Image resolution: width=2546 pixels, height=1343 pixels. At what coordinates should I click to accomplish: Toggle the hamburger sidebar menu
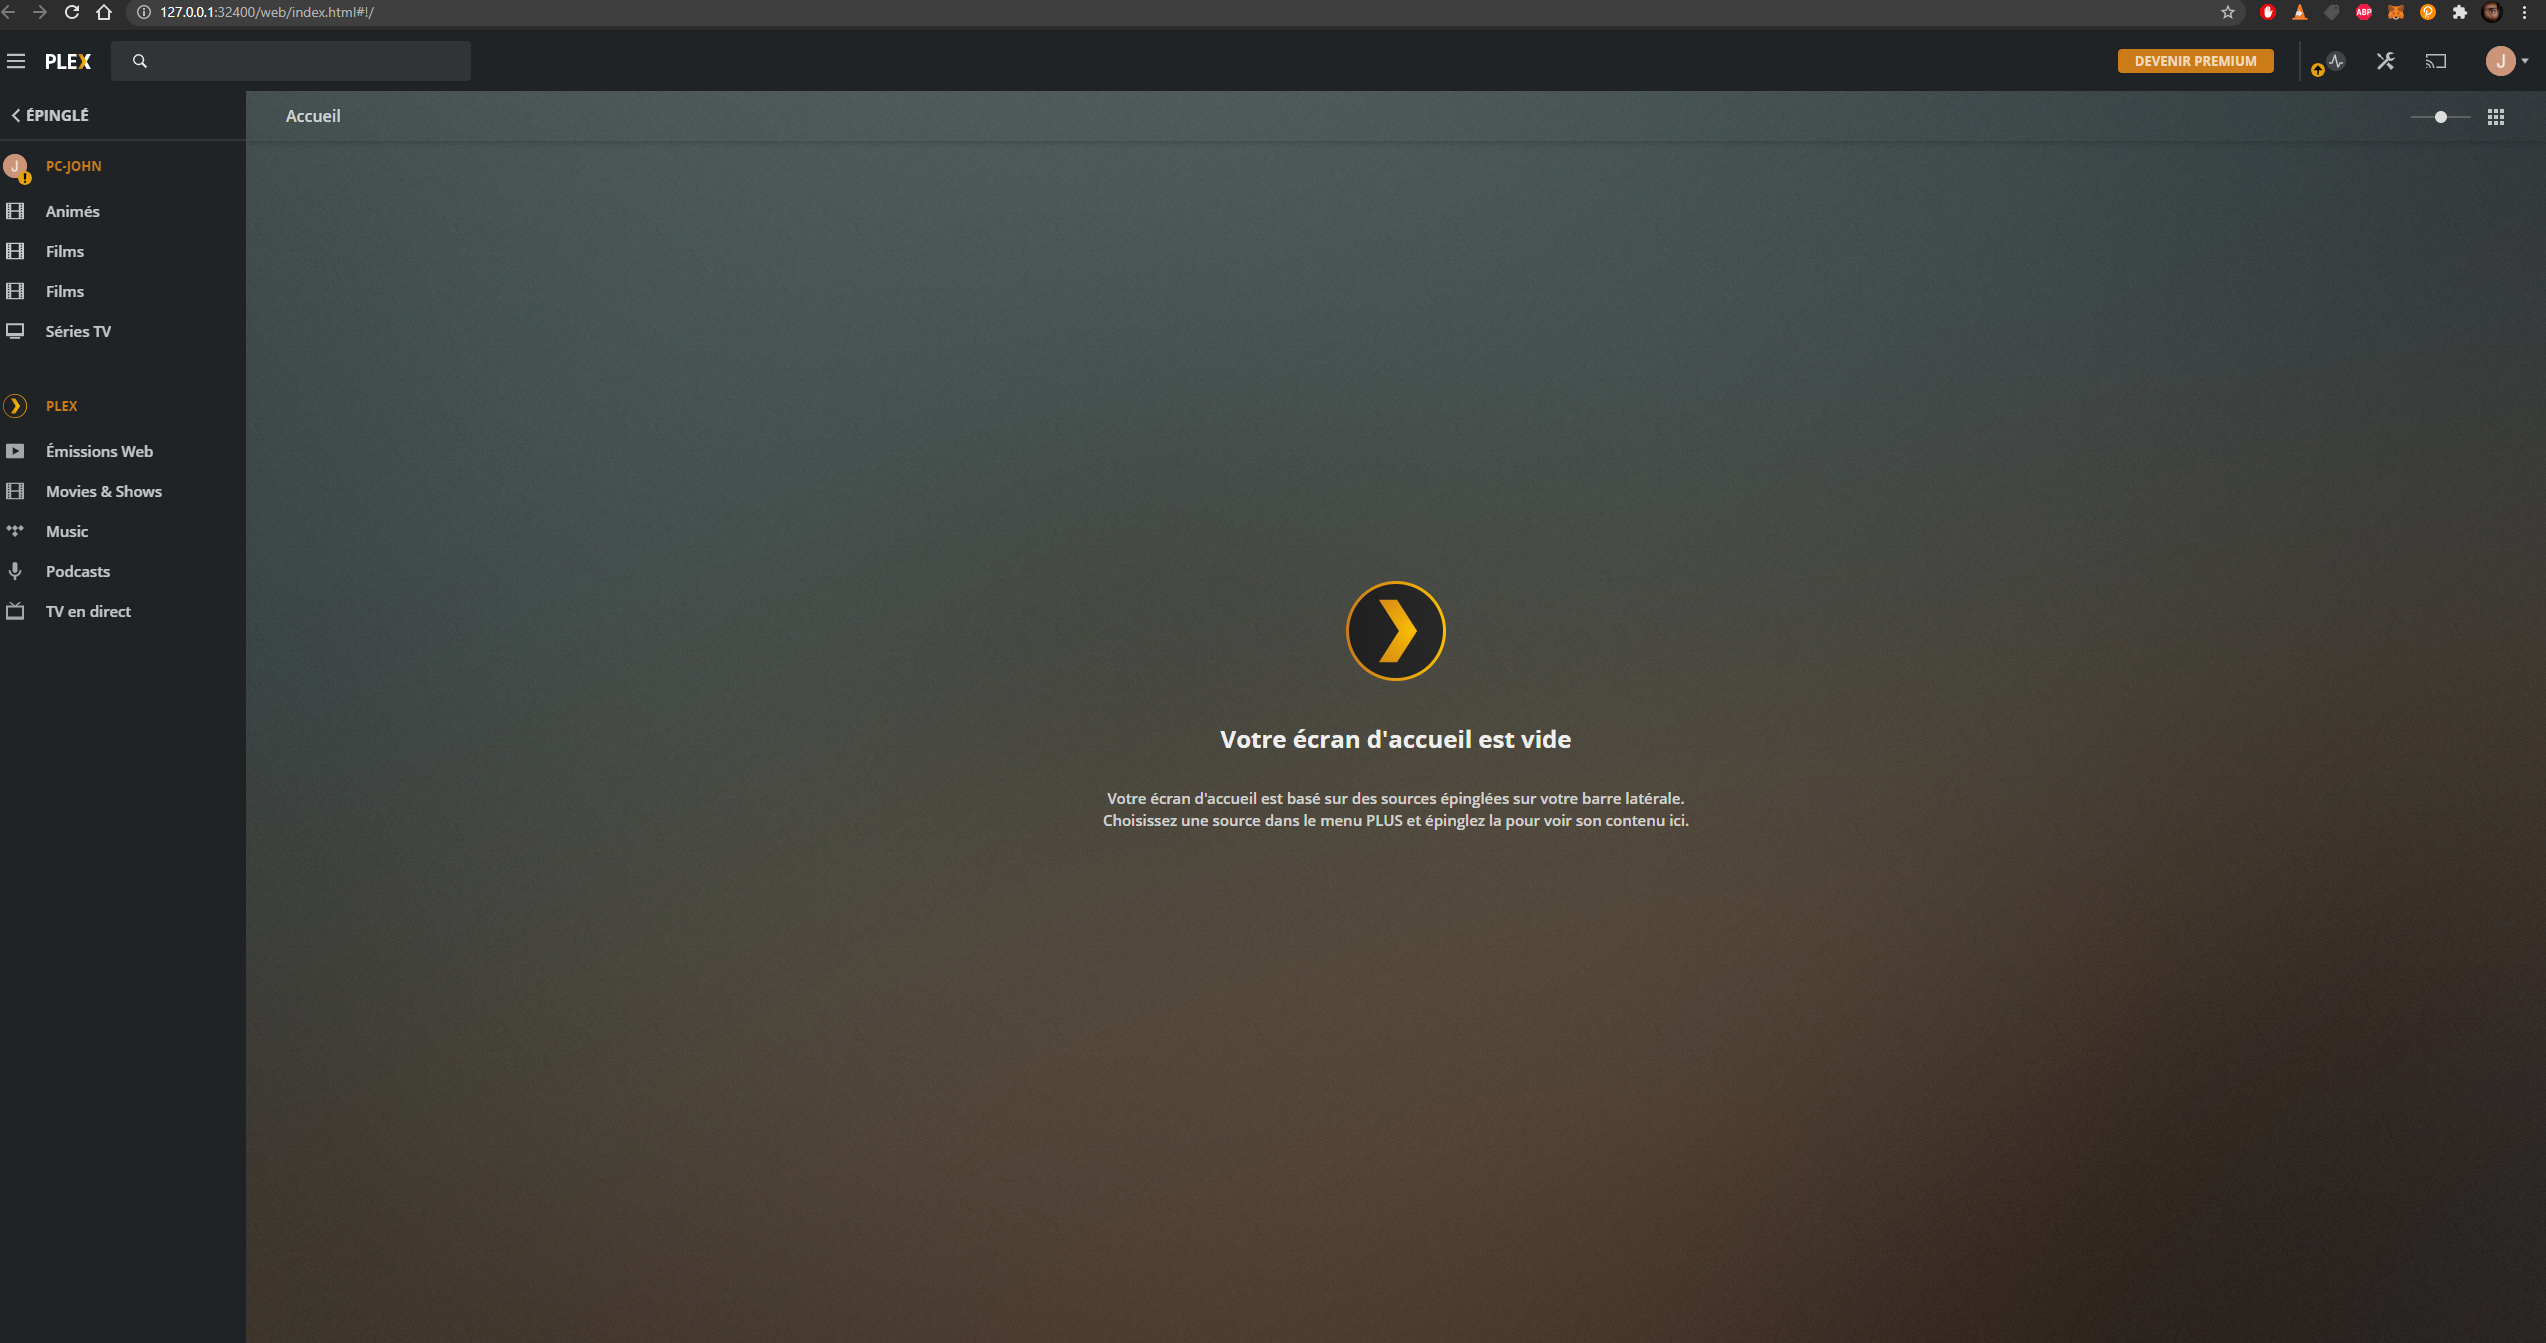(x=16, y=61)
